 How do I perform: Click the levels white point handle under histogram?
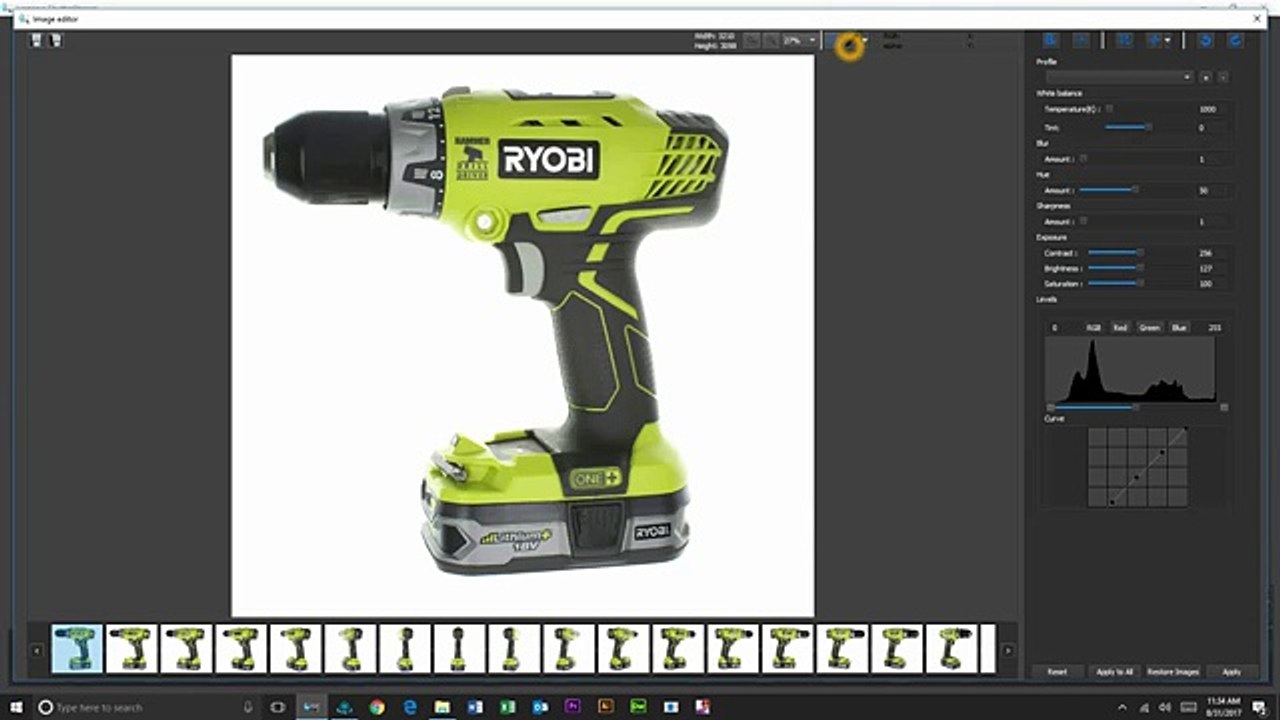tap(1224, 407)
